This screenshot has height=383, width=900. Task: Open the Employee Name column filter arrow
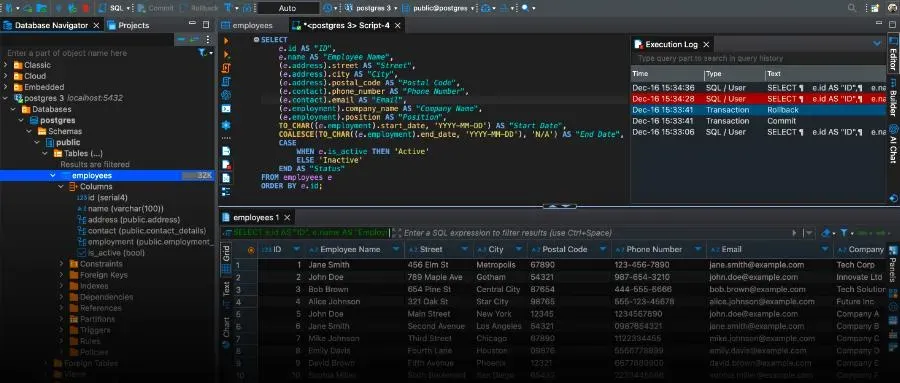pyautogui.click(x=395, y=250)
